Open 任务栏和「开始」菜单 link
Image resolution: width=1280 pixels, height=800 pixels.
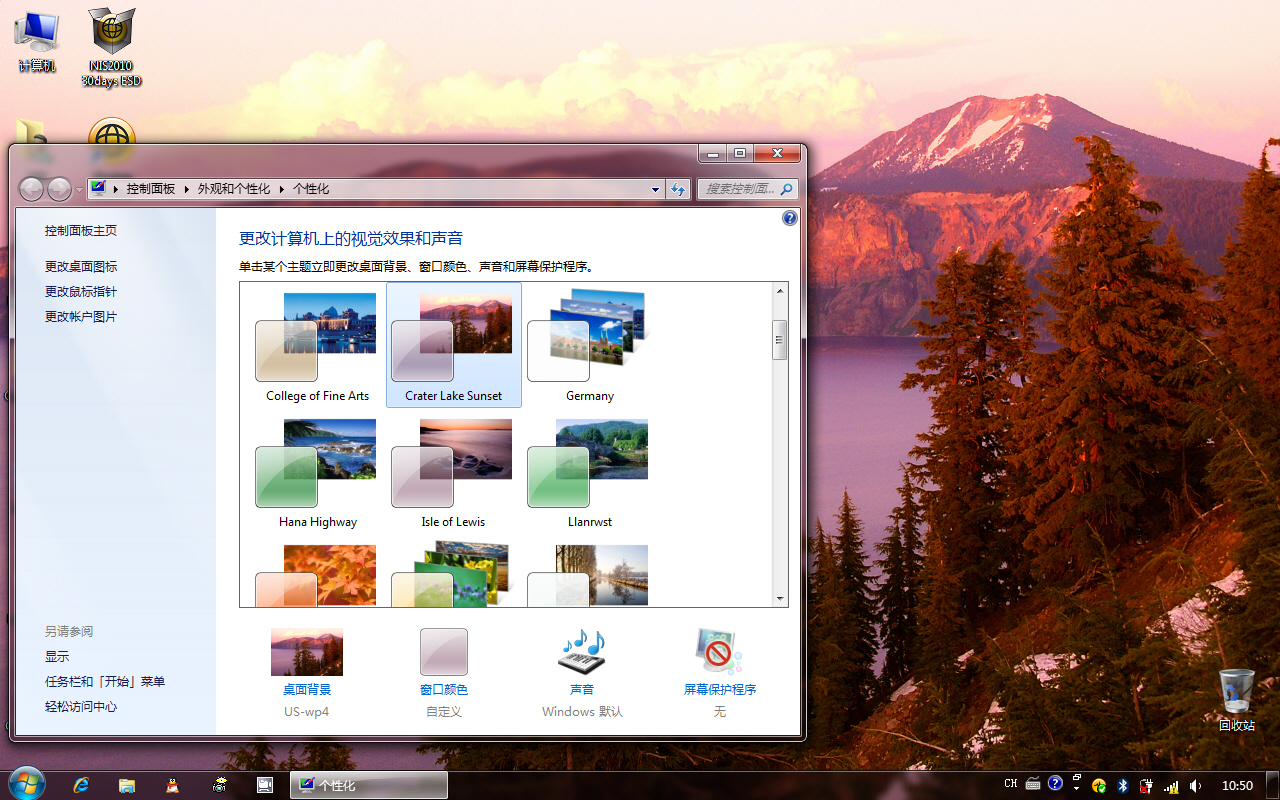click(x=105, y=681)
